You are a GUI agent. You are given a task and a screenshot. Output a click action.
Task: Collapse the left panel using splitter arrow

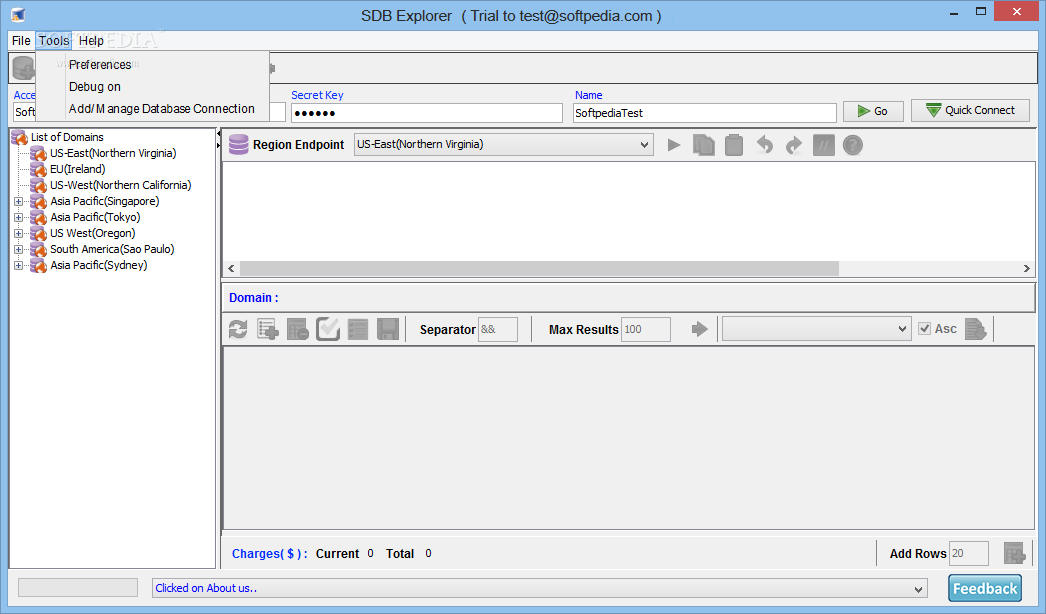tap(218, 134)
